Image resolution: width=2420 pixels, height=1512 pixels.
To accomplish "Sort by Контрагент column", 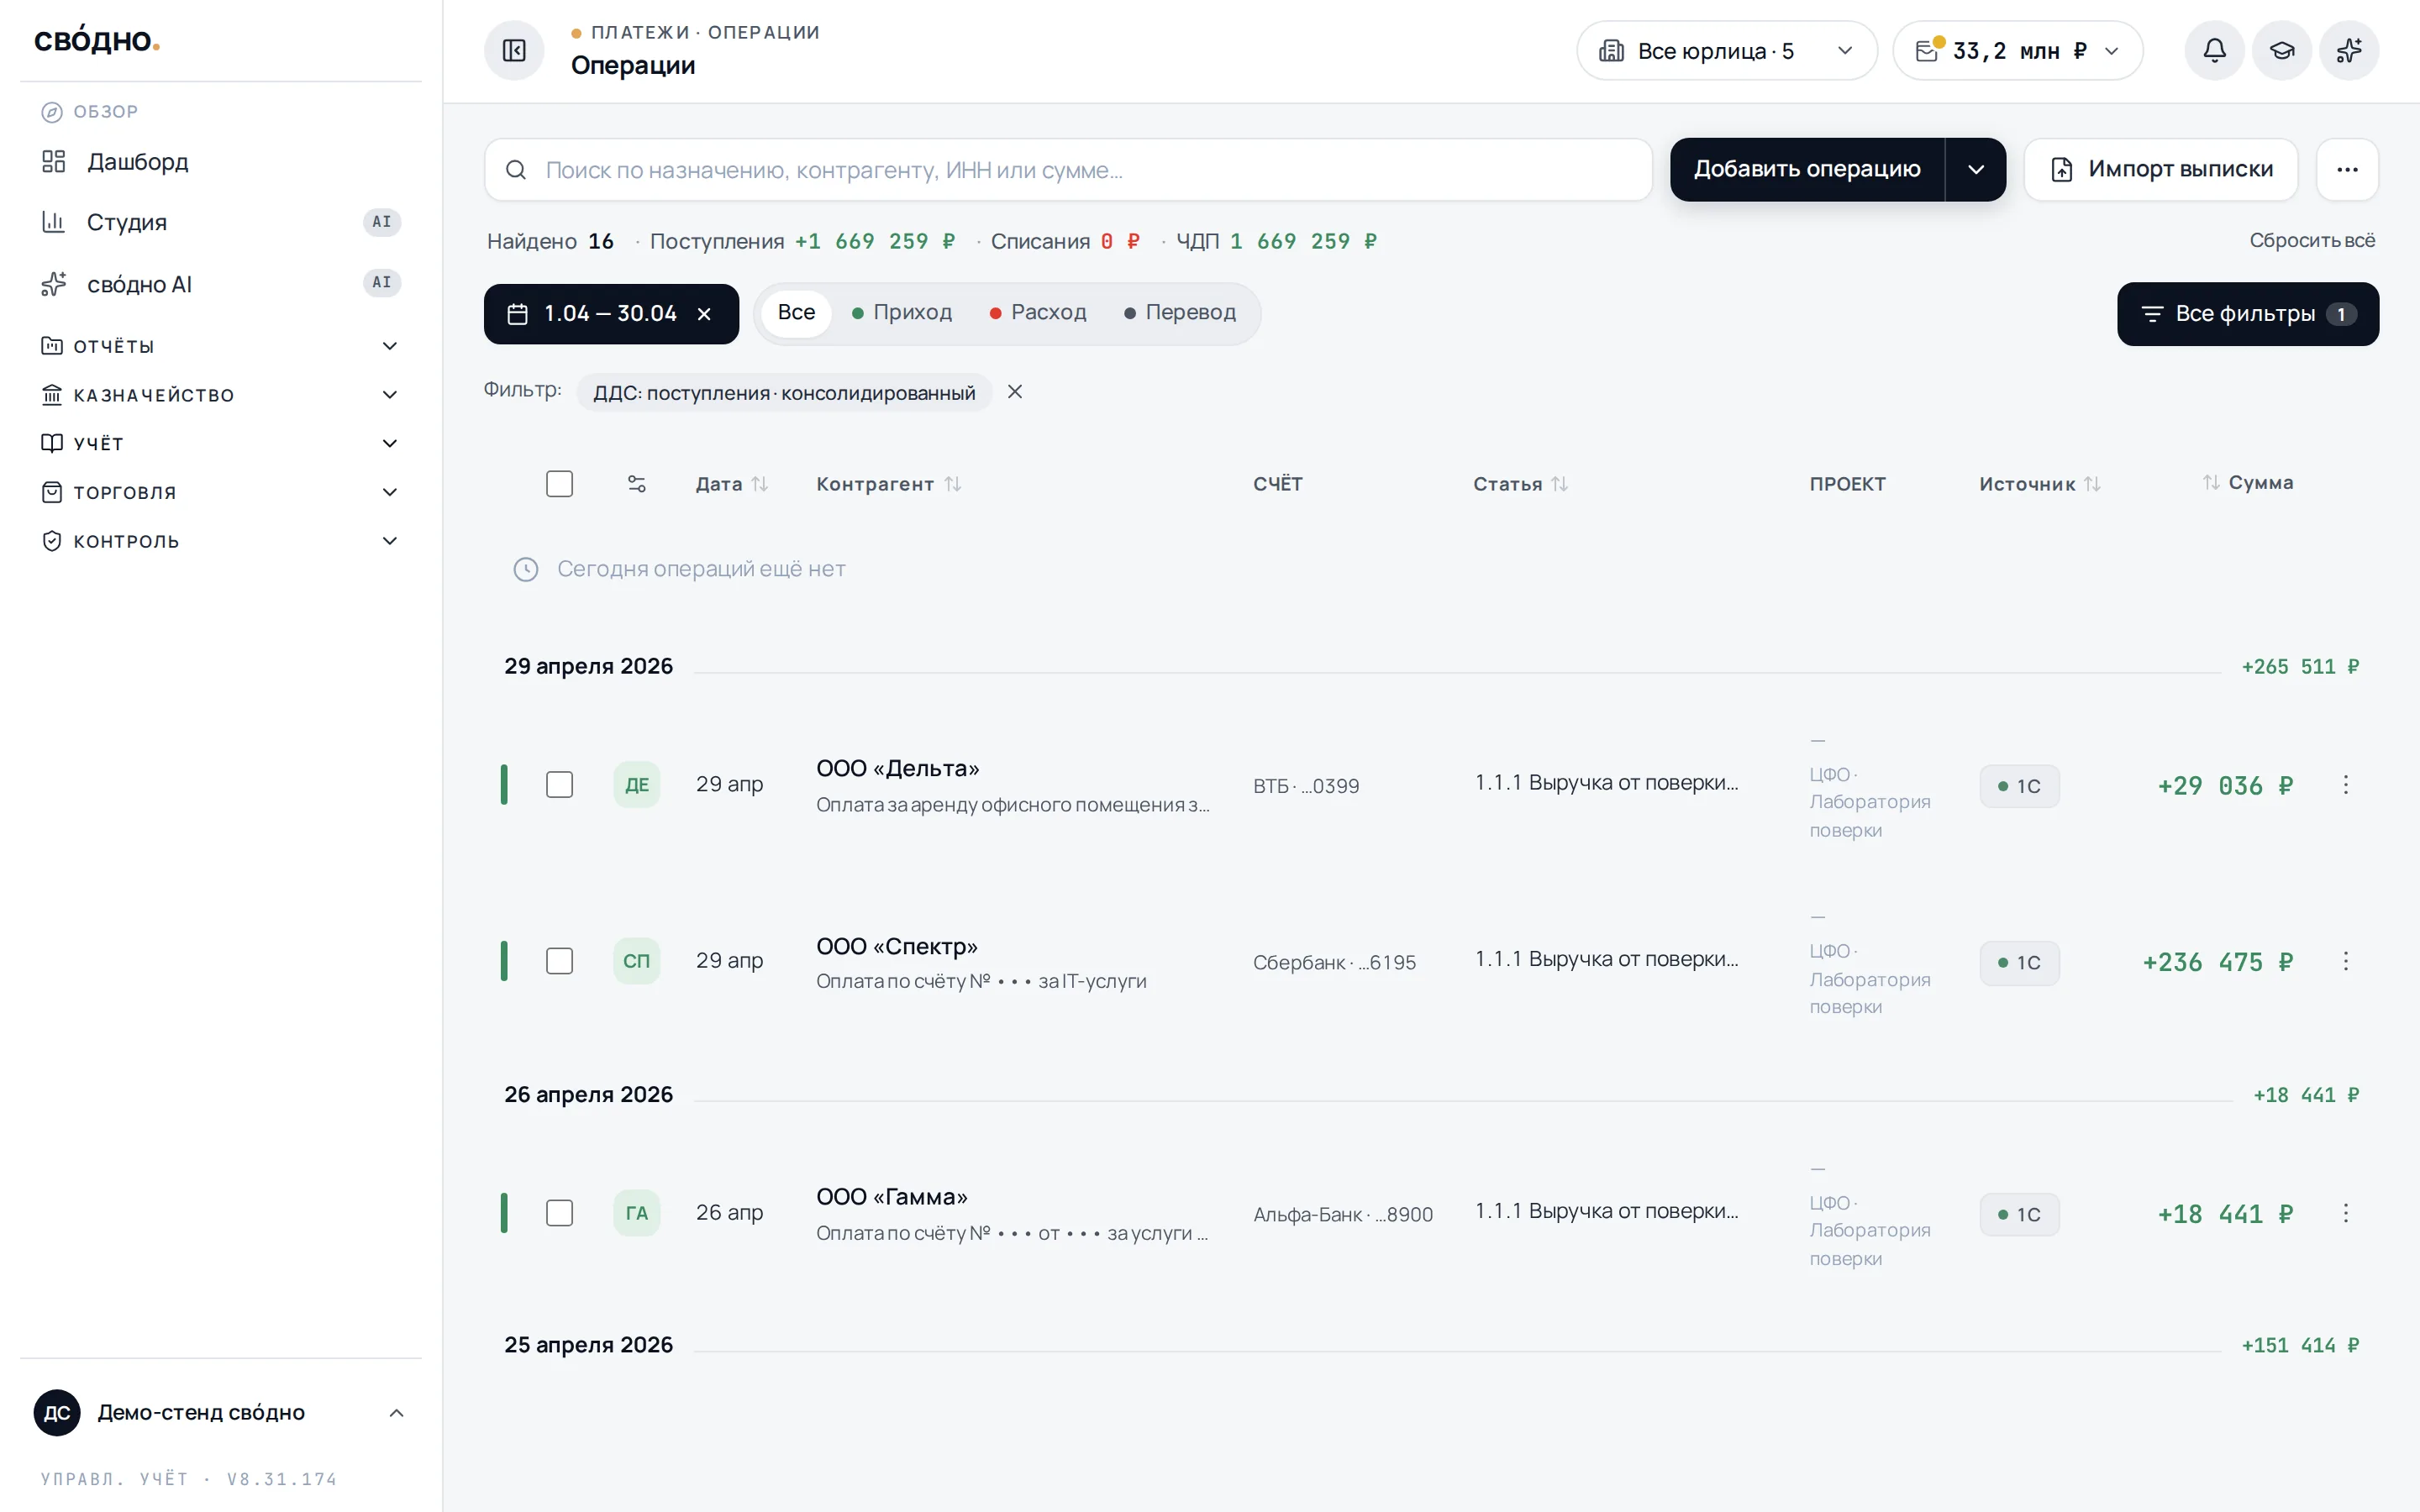I will tap(889, 484).
